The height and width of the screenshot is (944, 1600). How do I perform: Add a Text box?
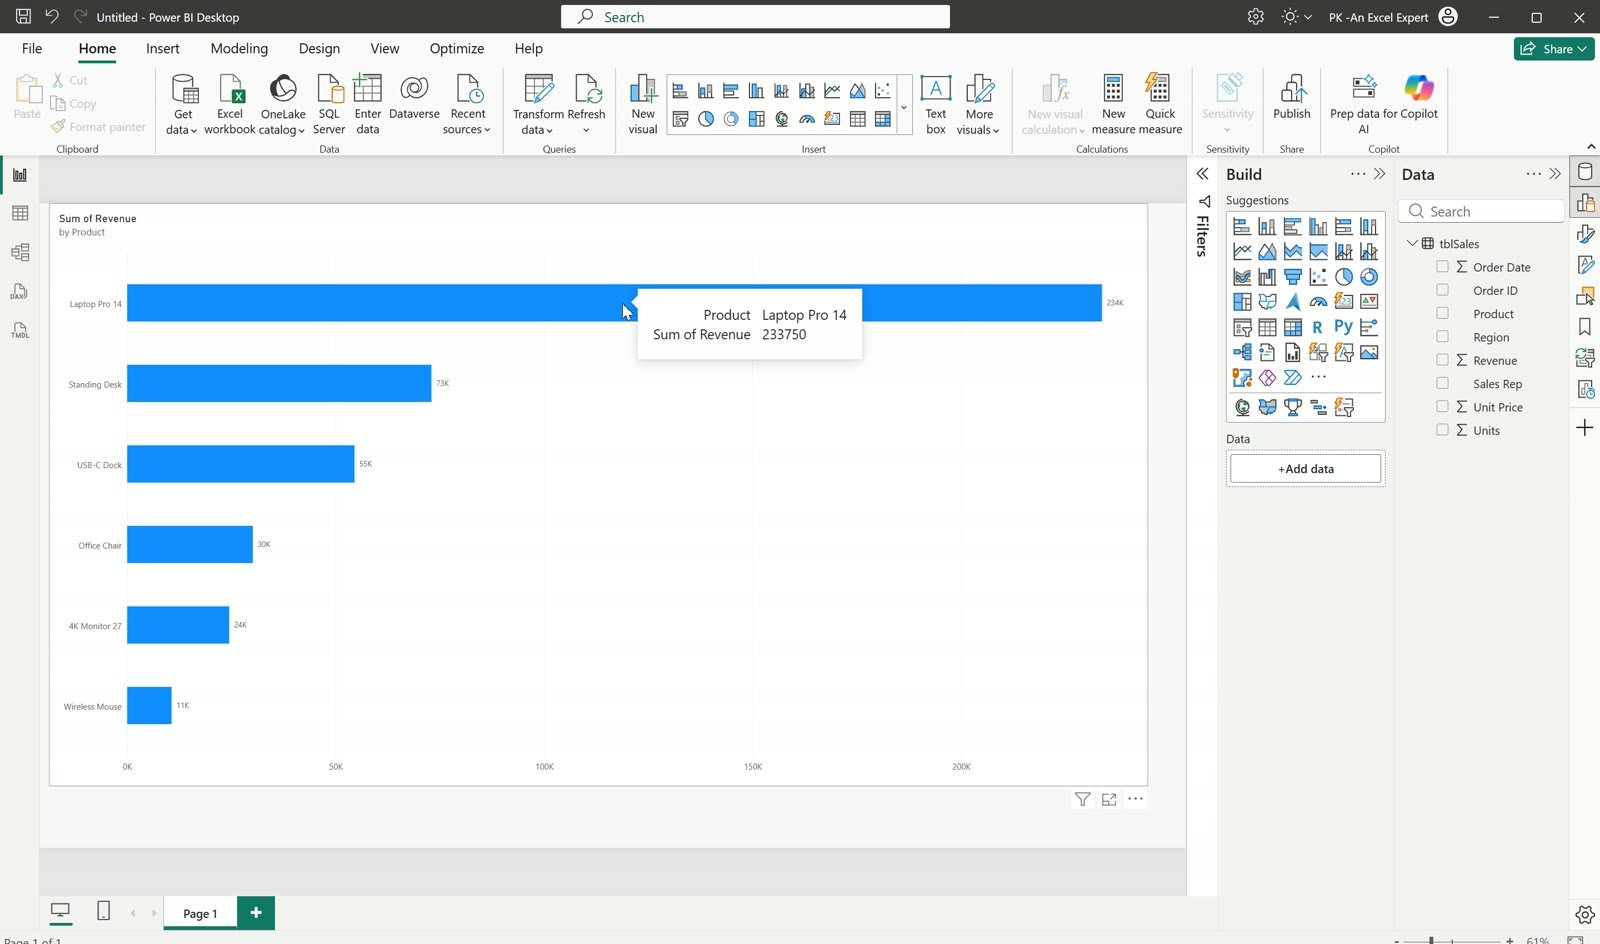pos(936,104)
